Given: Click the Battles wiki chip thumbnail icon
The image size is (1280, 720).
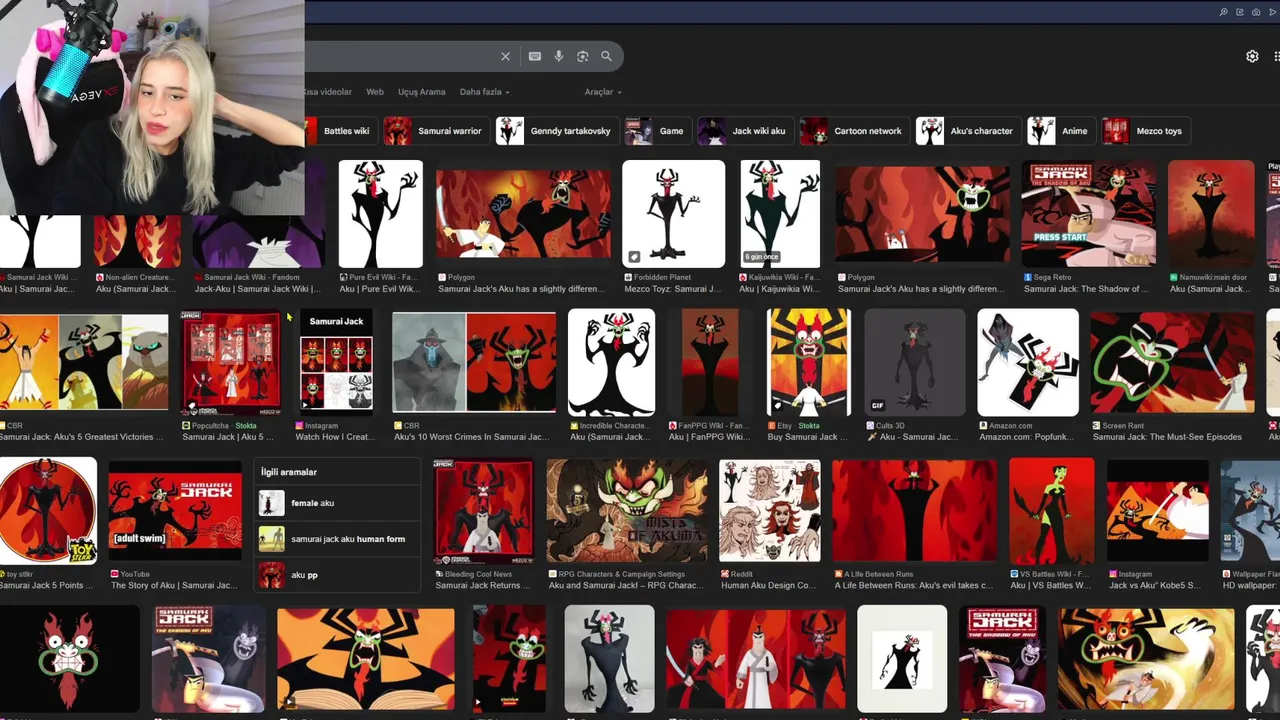Looking at the screenshot, I should [311, 131].
